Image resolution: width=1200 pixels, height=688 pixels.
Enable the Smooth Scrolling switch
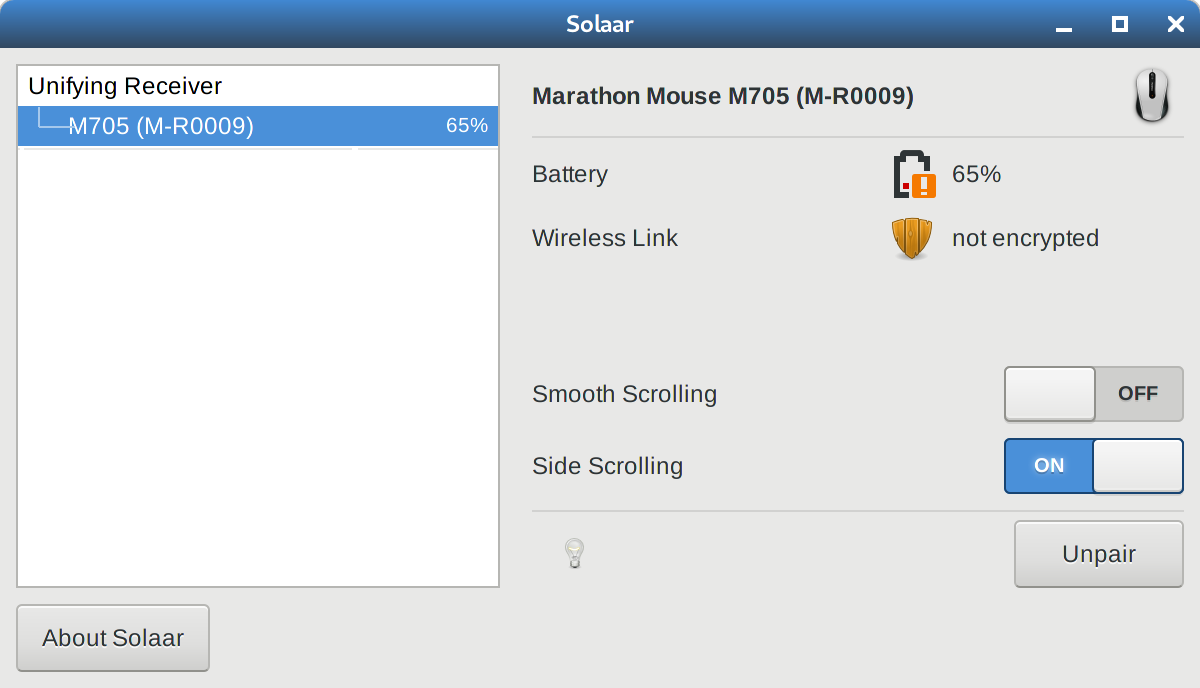point(1094,394)
